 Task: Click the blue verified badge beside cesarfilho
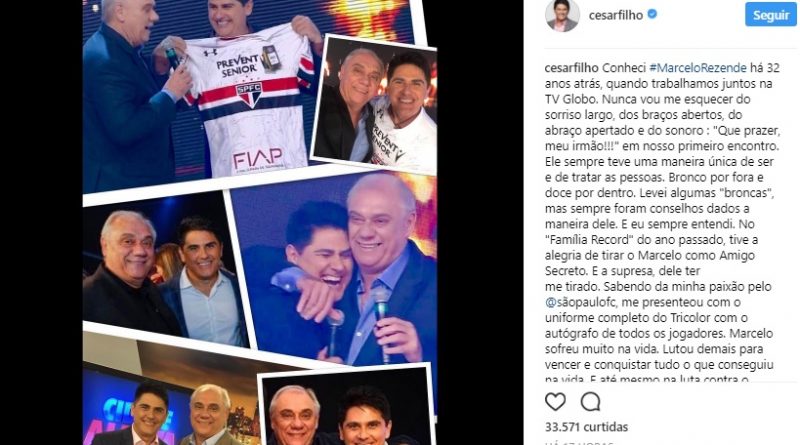pyautogui.click(x=652, y=15)
